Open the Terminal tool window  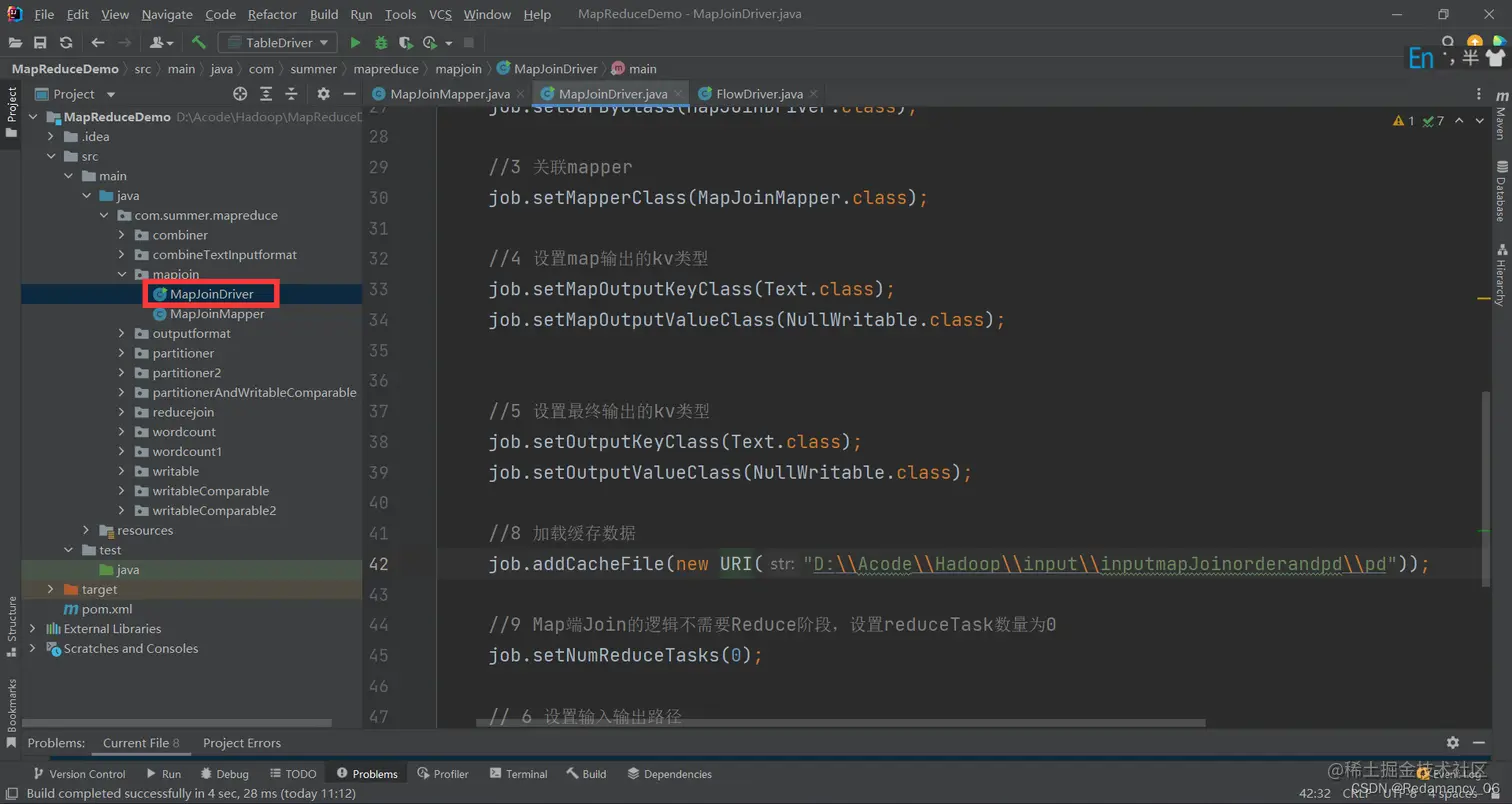pyautogui.click(x=518, y=774)
